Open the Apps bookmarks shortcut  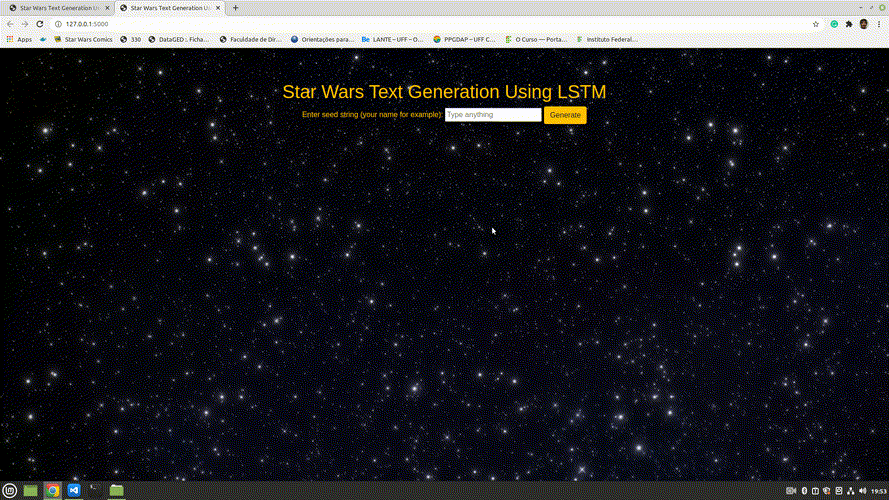point(19,39)
